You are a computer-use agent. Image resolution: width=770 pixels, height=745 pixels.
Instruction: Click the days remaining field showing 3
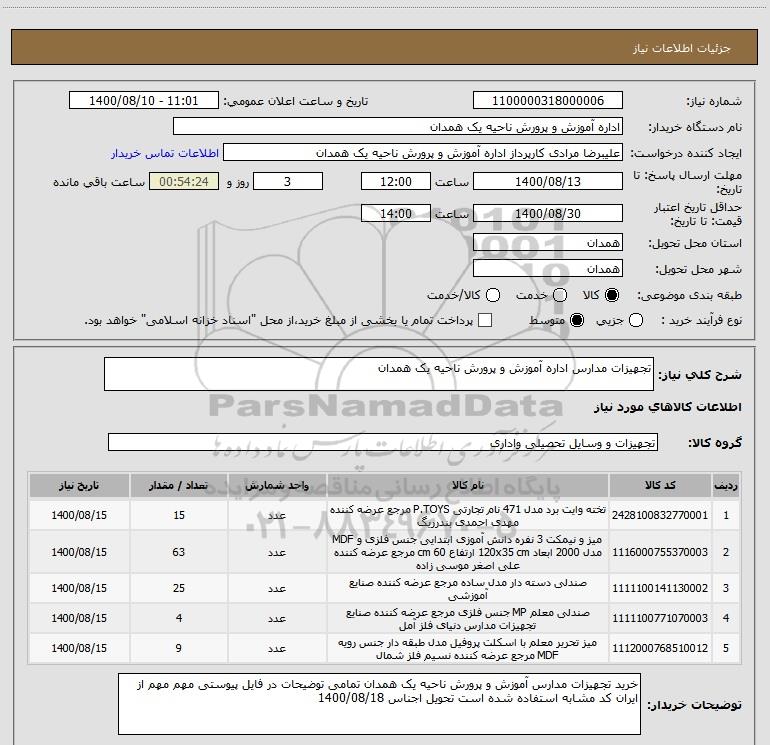coord(287,181)
